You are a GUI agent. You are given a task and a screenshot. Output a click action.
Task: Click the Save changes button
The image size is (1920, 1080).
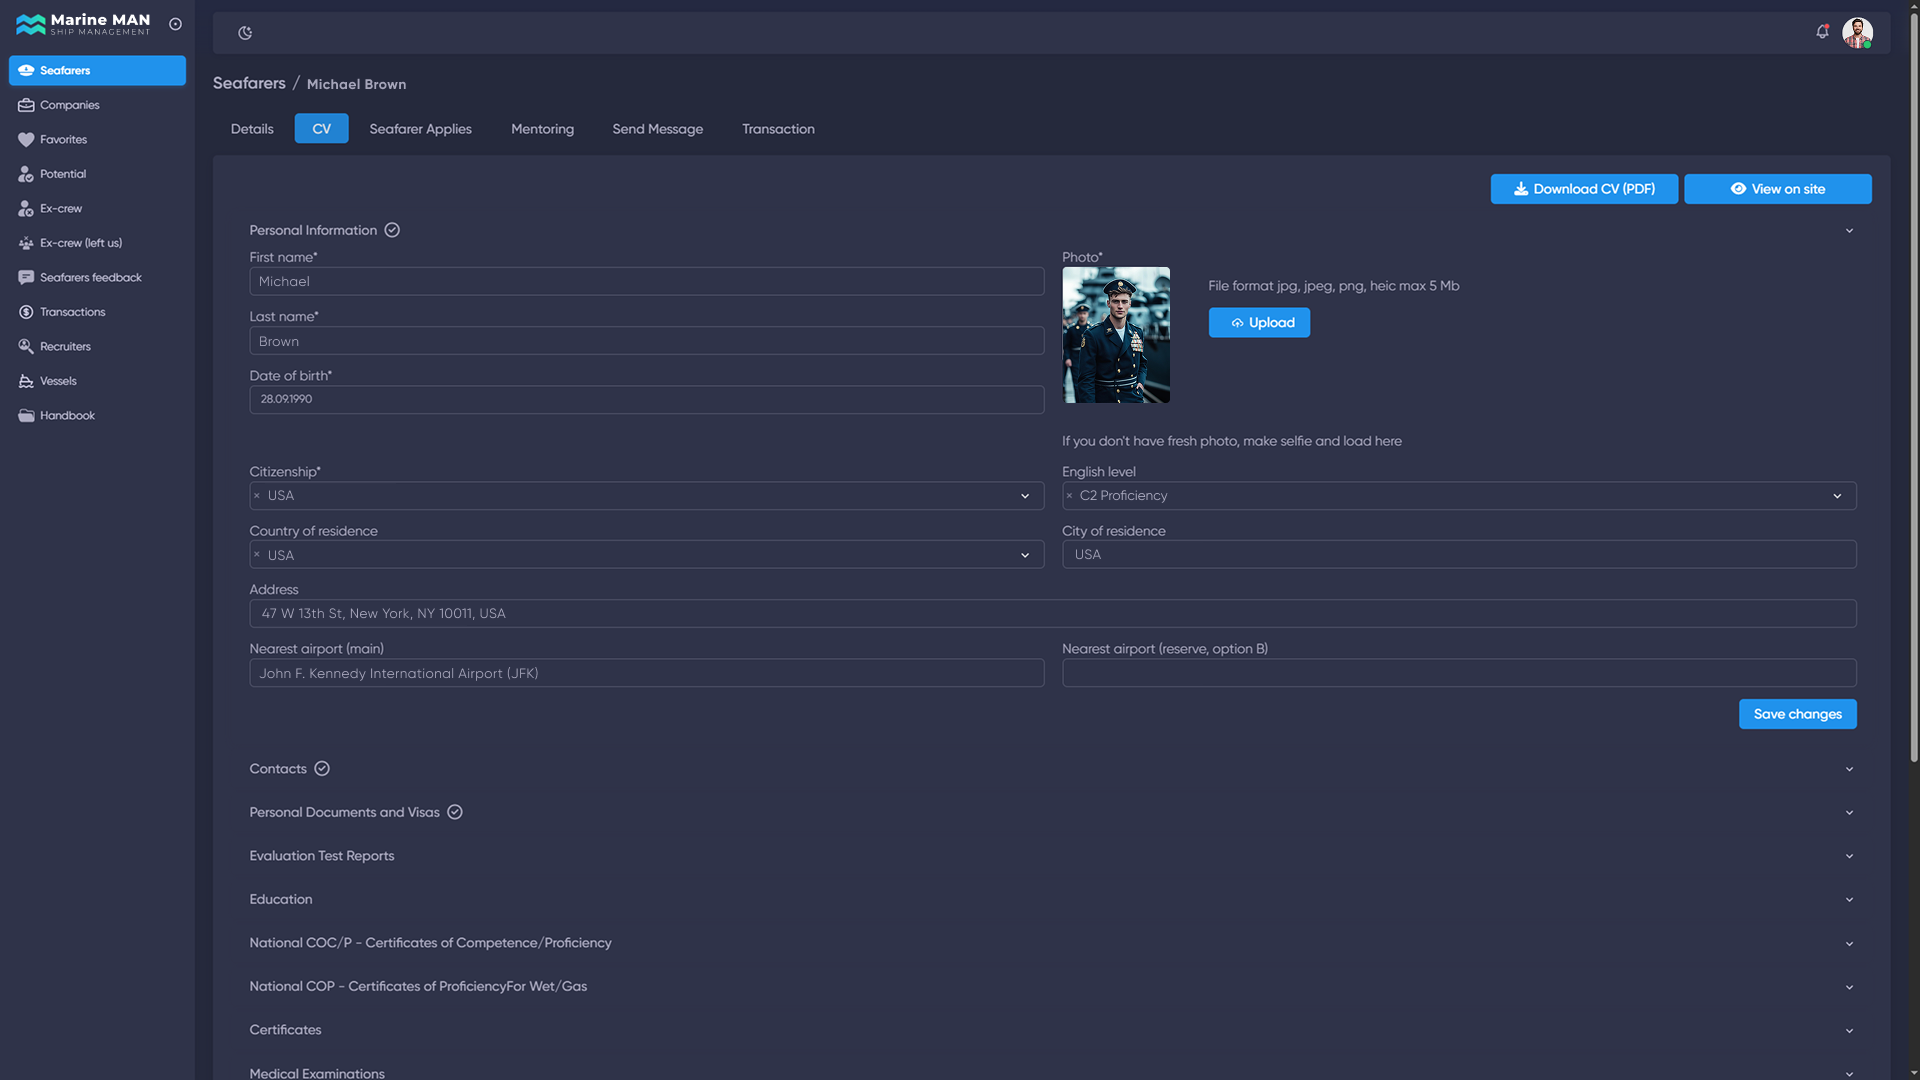click(1797, 714)
